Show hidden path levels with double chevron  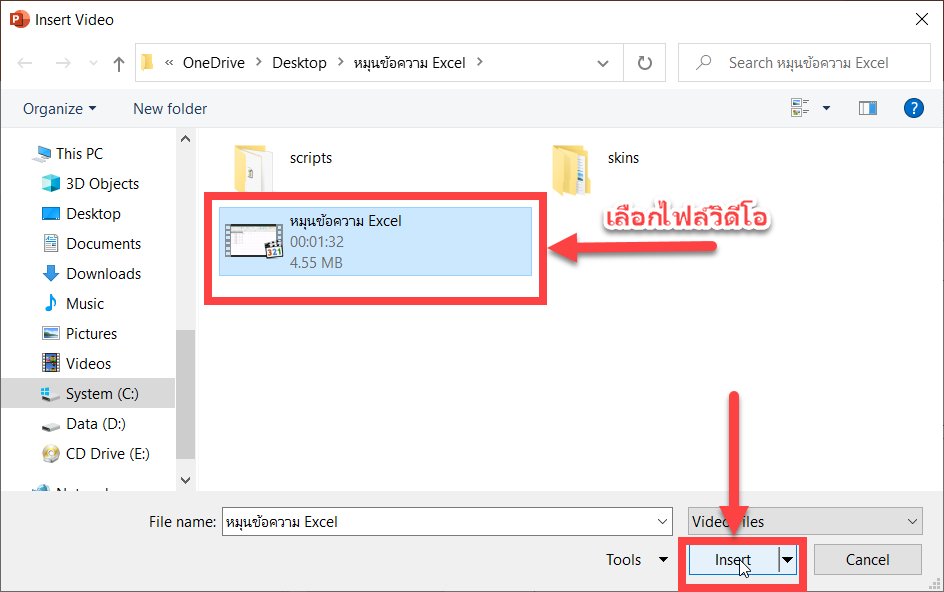169,62
